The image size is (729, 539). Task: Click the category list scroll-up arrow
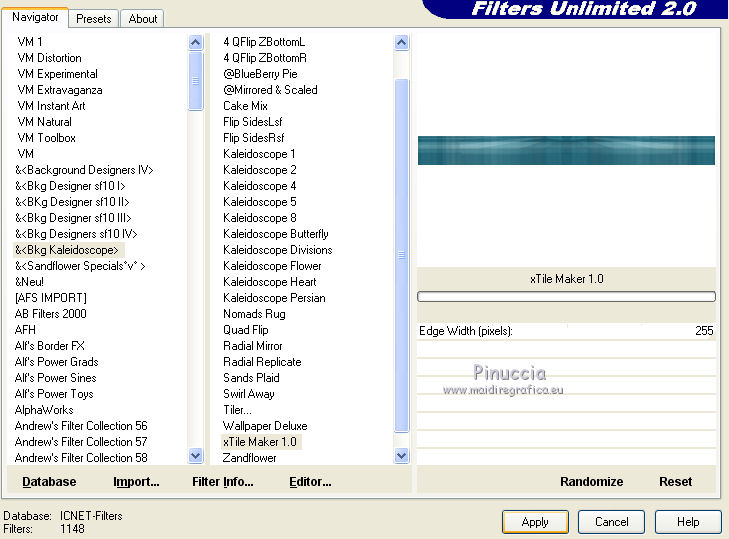(196, 43)
